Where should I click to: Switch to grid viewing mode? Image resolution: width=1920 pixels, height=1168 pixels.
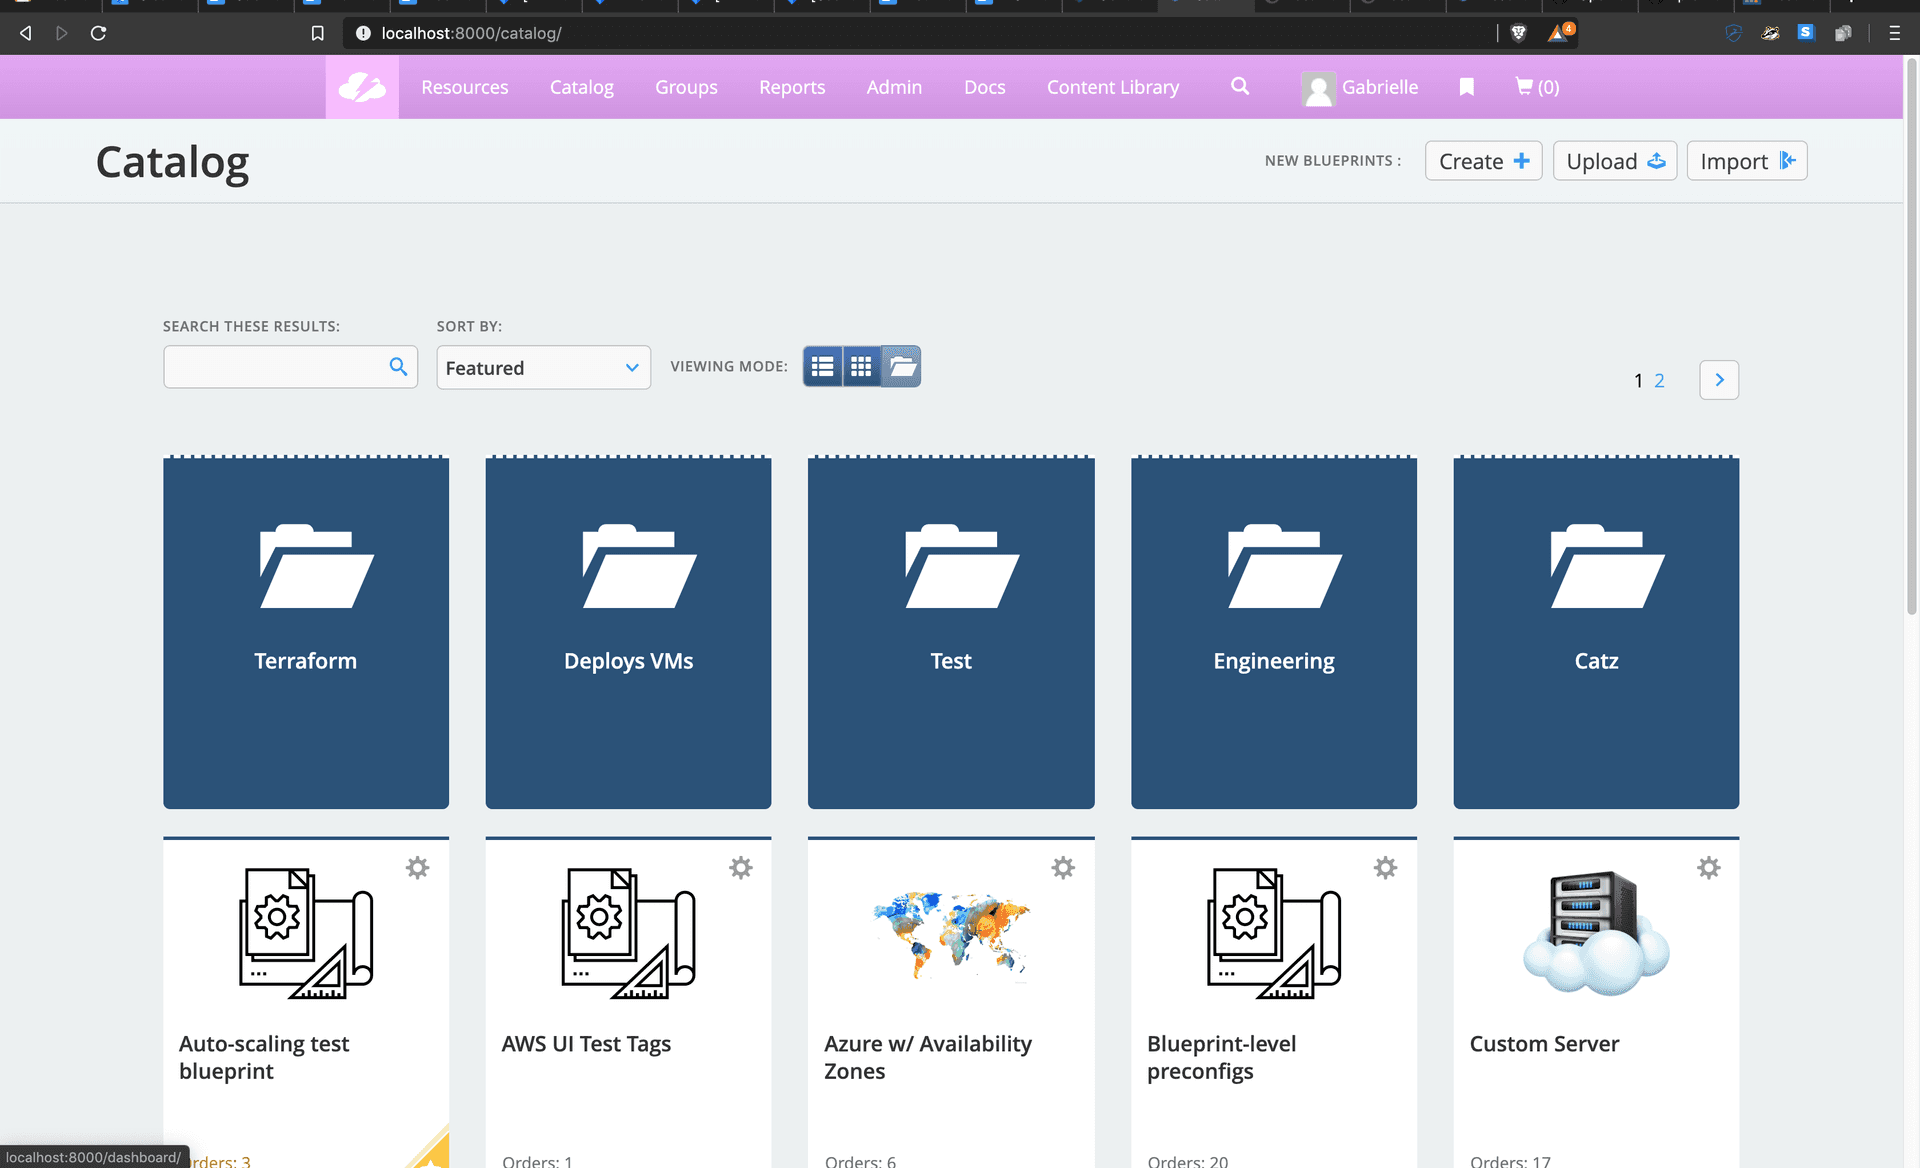click(x=861, y=367)
